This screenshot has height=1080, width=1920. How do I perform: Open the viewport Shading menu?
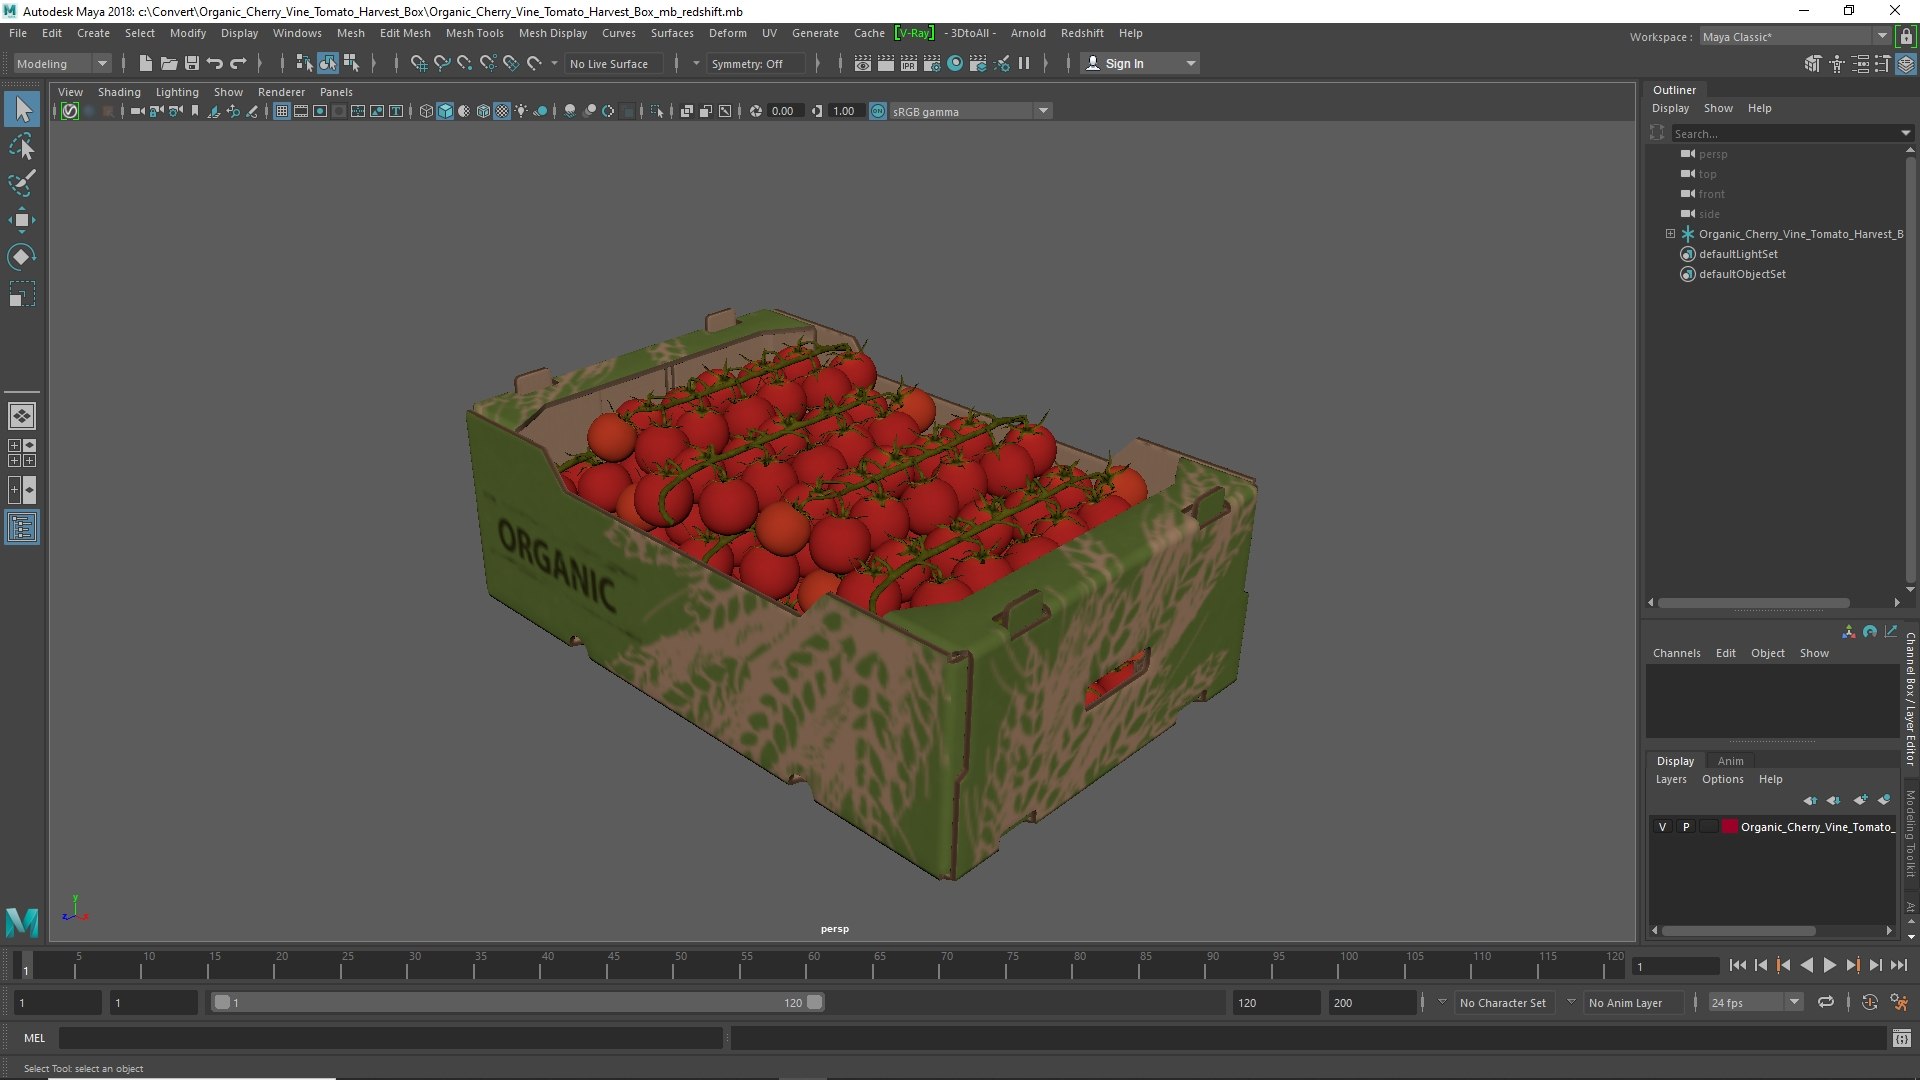[119, 92]
